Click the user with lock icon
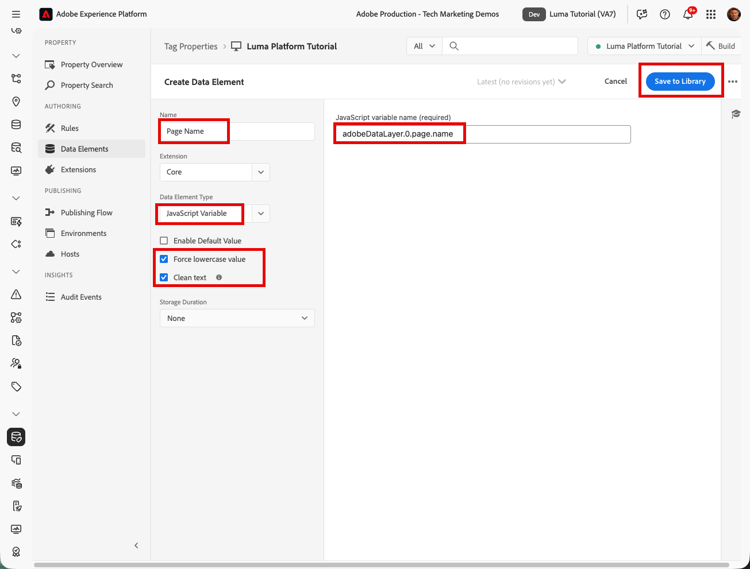 [16, 363]
